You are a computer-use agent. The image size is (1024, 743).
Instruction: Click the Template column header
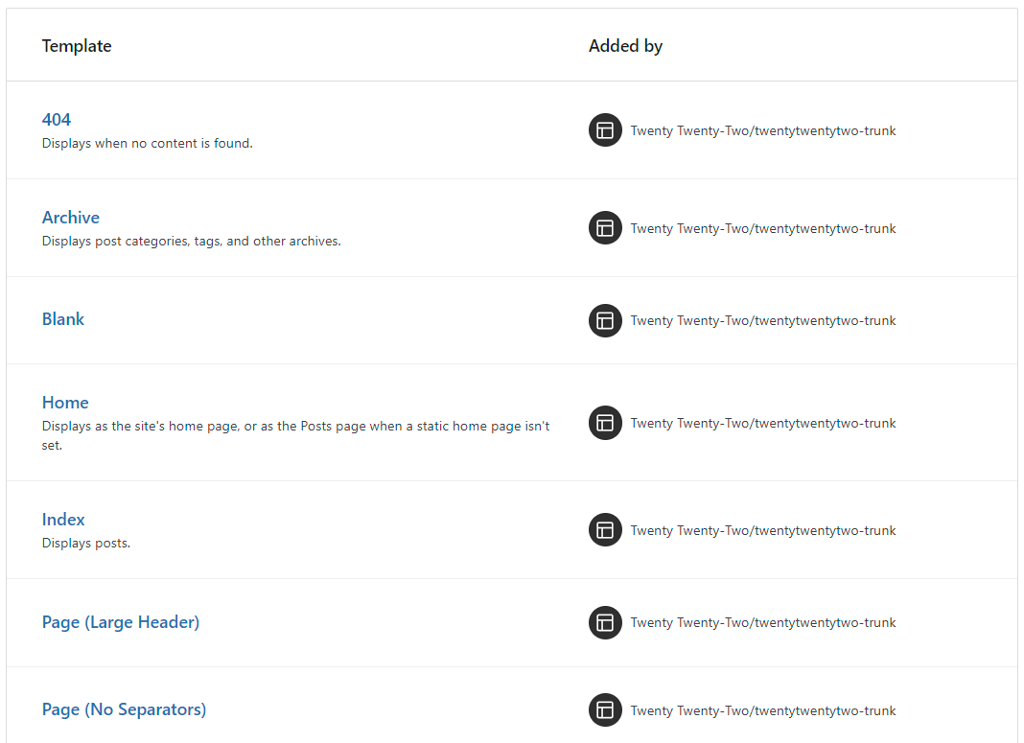click(x=76, y=46)
